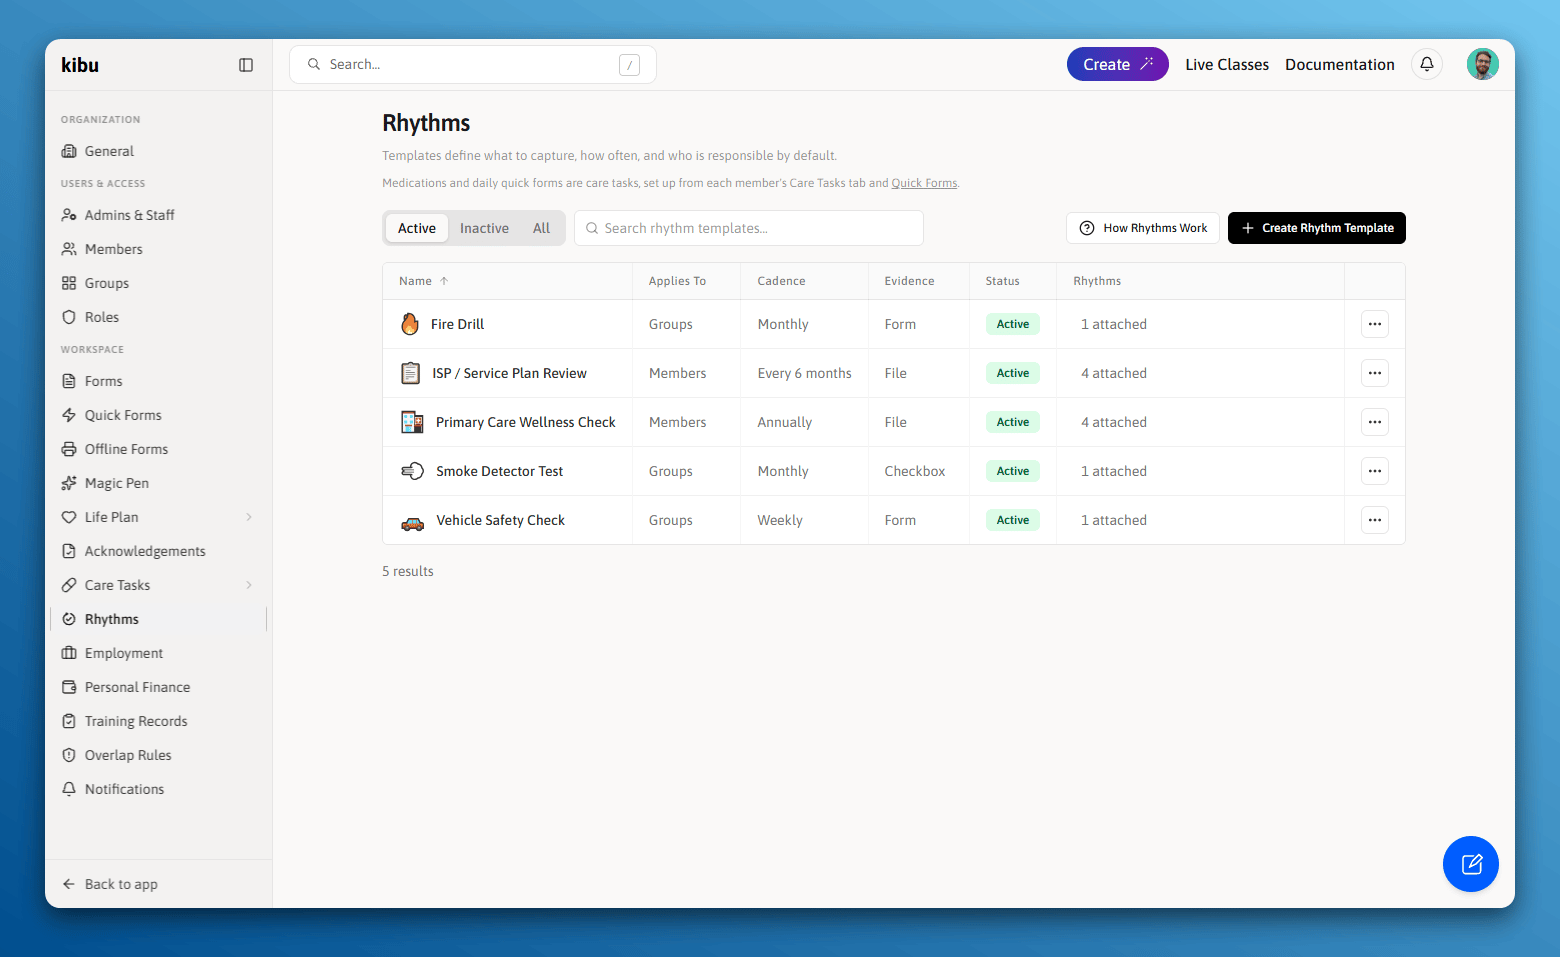Image resolution: width=1560 pixels, height=957 pixels.
Task: Open Groups from sidebar
Action: 160,283
